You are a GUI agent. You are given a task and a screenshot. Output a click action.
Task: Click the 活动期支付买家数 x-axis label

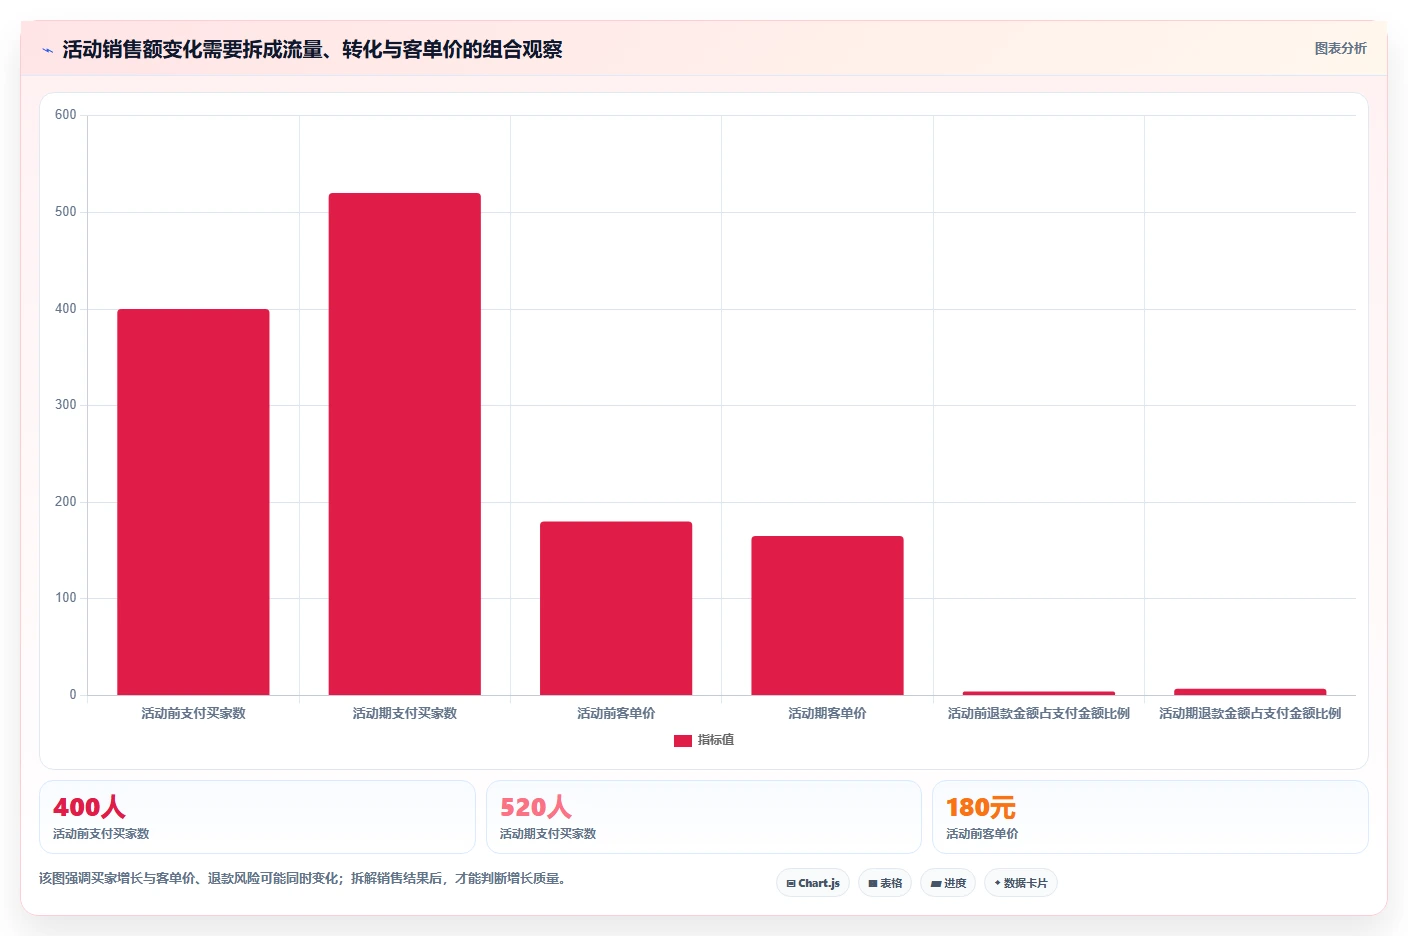(x=405, y=713)
